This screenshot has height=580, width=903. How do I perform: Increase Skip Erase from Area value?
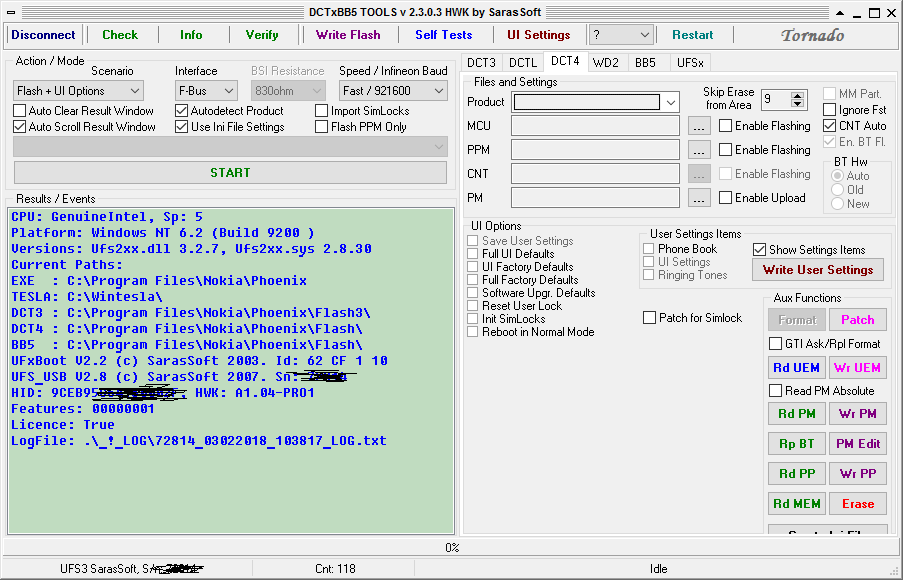797,96
